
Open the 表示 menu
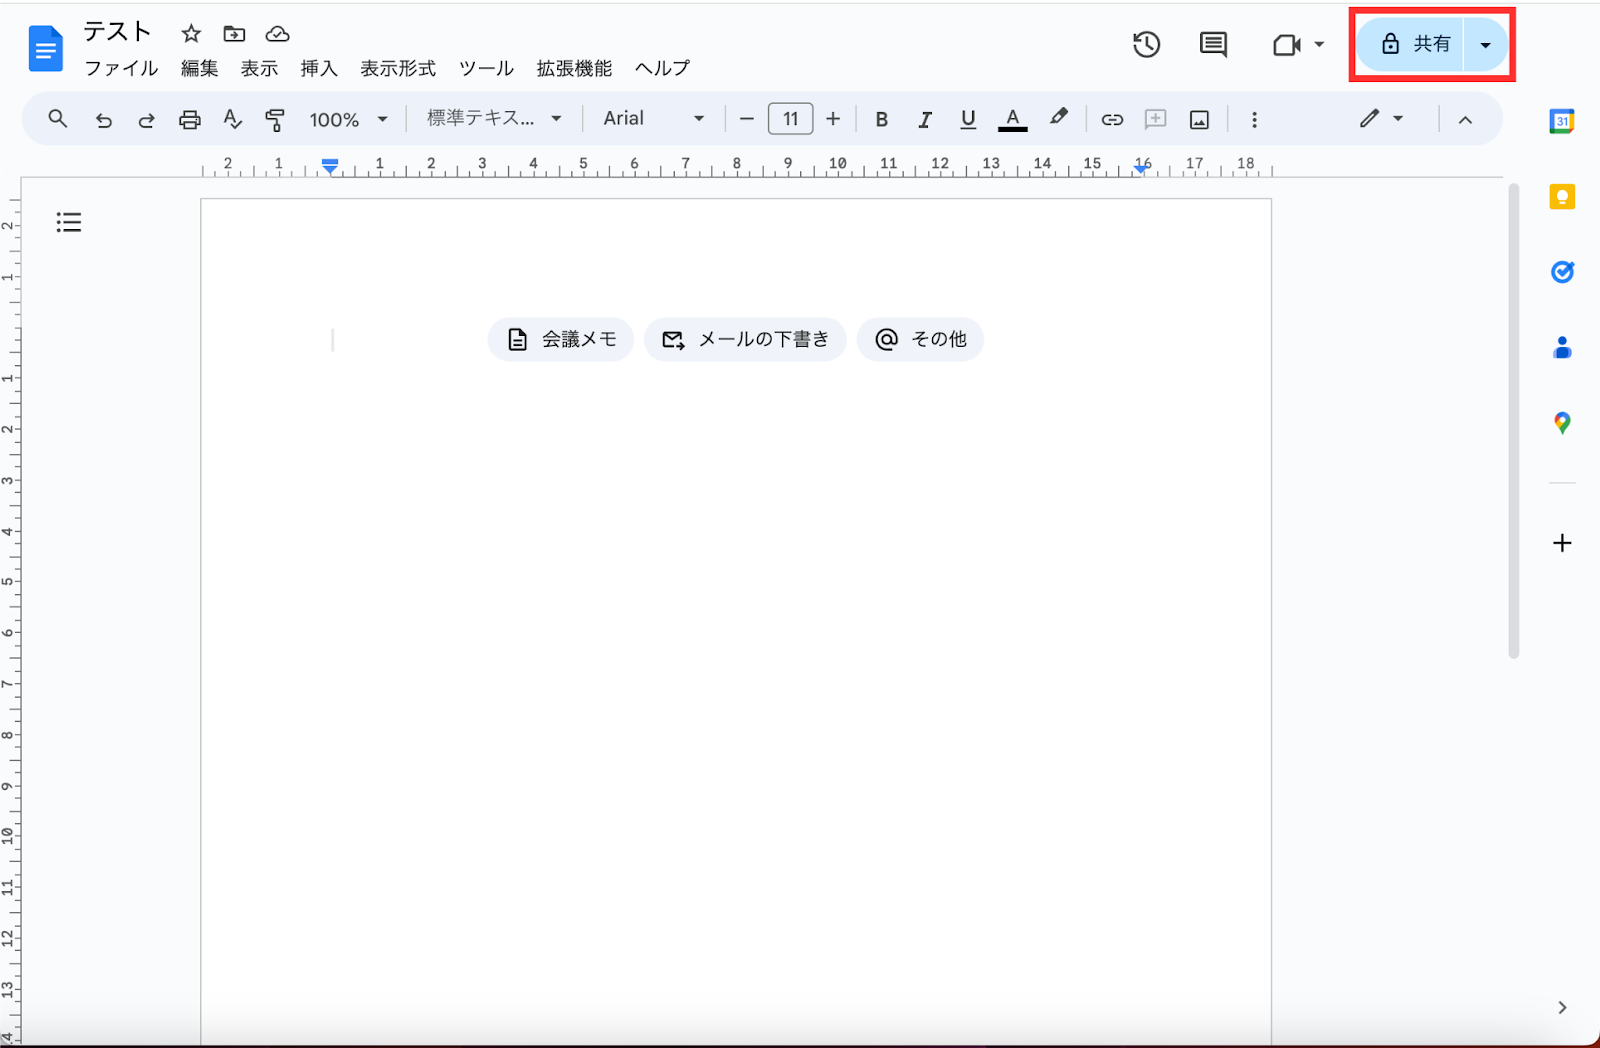[259, 68]
